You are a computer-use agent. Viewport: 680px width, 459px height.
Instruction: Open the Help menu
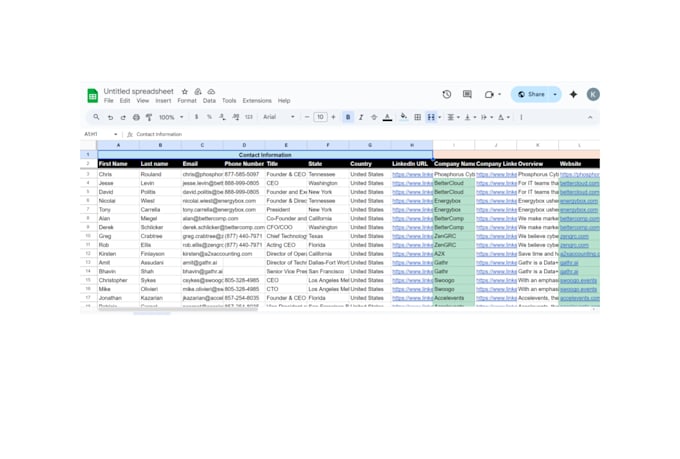[x=284, y=101]
